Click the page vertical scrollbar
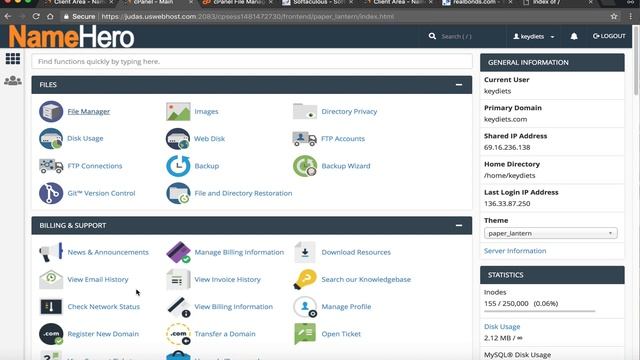 [x=636, y=61]
